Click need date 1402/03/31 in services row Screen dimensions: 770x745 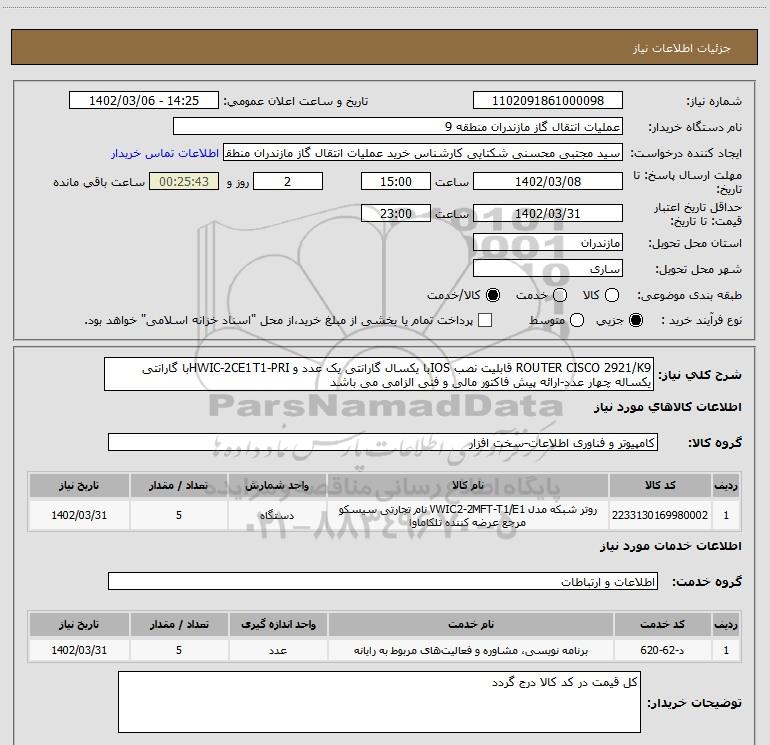[79, 650]
